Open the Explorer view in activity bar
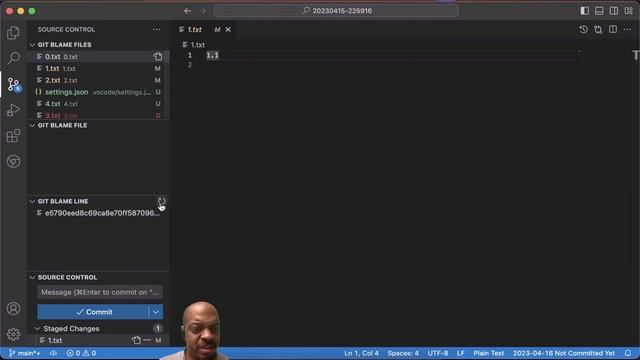Screen dimensions: 640x360 [x=13, y=33]
